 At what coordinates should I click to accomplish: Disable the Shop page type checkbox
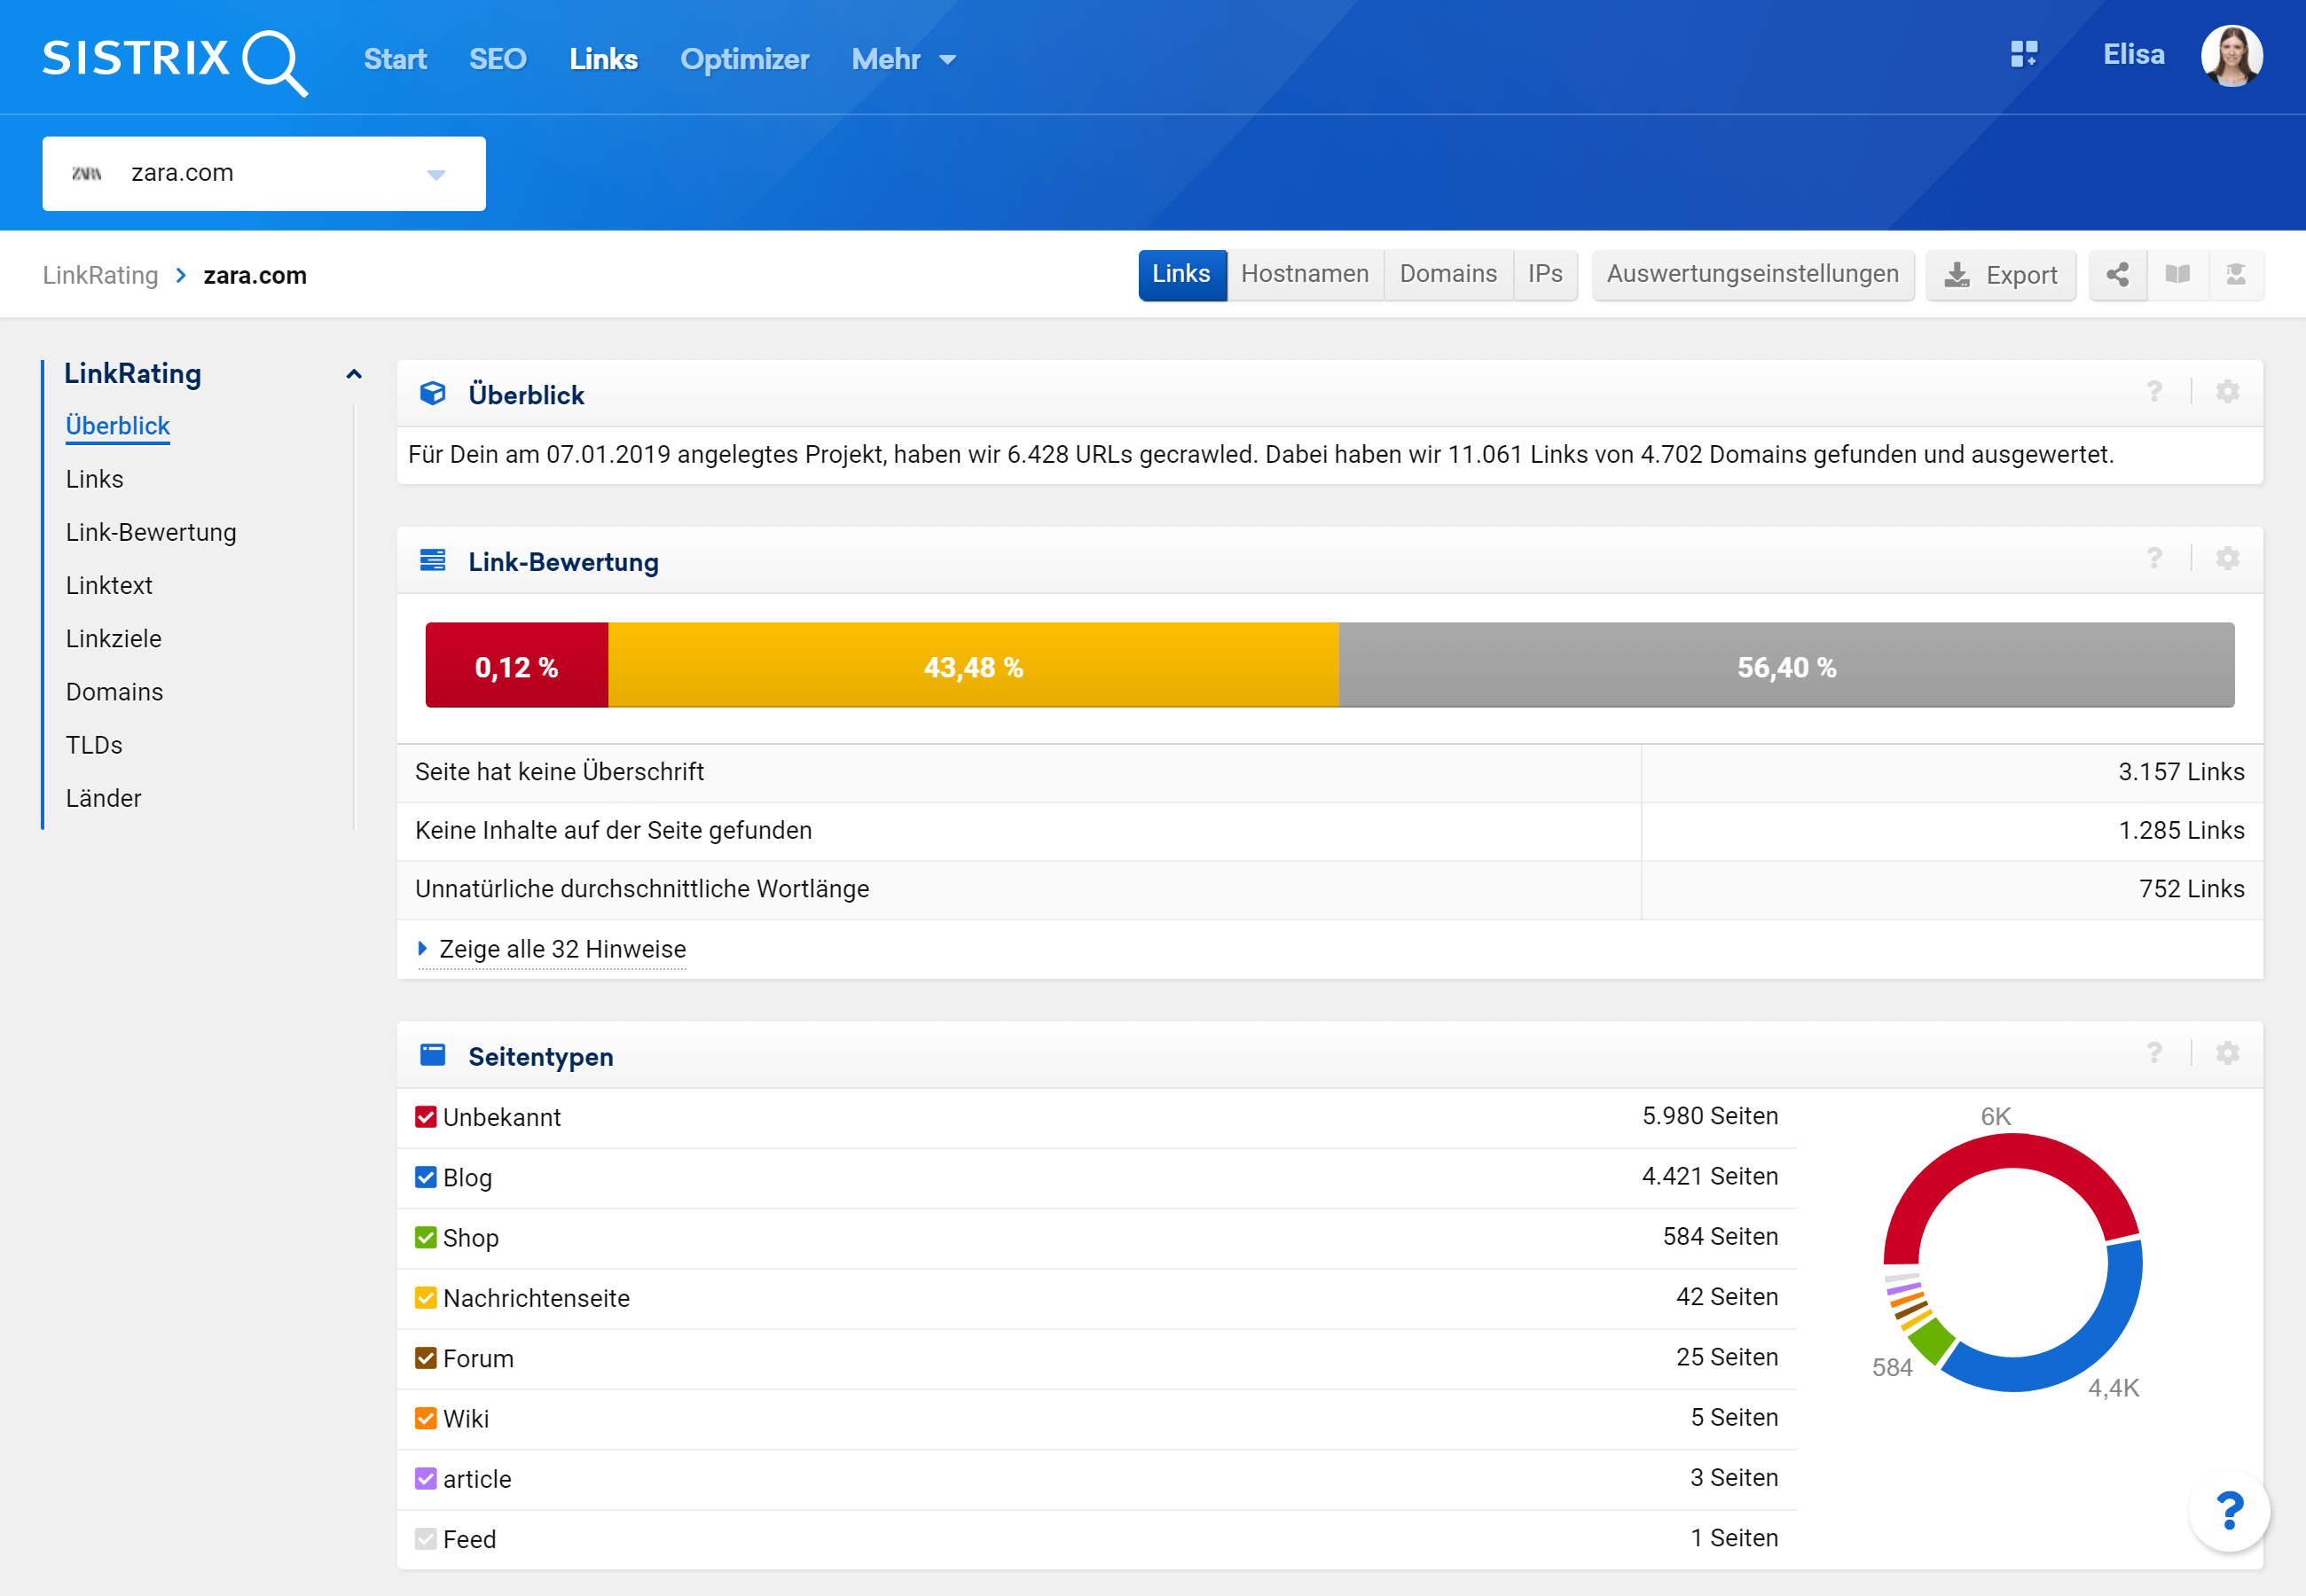click(426, 1237)
